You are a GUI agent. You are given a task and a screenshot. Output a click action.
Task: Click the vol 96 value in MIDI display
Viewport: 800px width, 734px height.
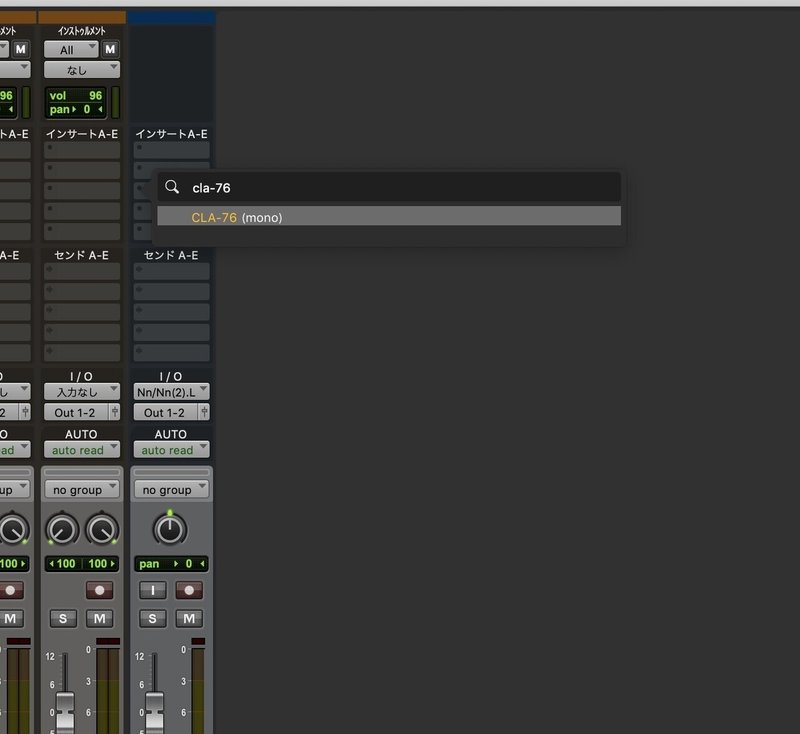pos(76,95)
